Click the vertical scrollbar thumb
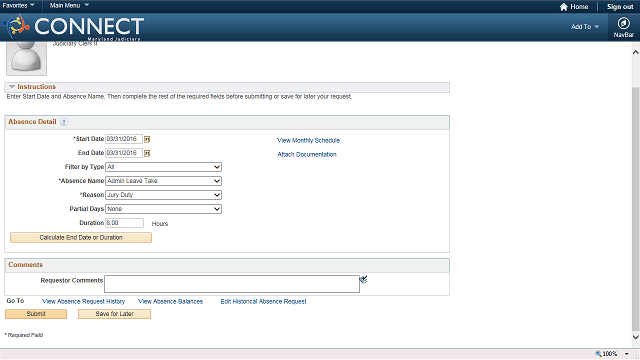This screenshot has width=640, height=360. click(x=636, y=208)
